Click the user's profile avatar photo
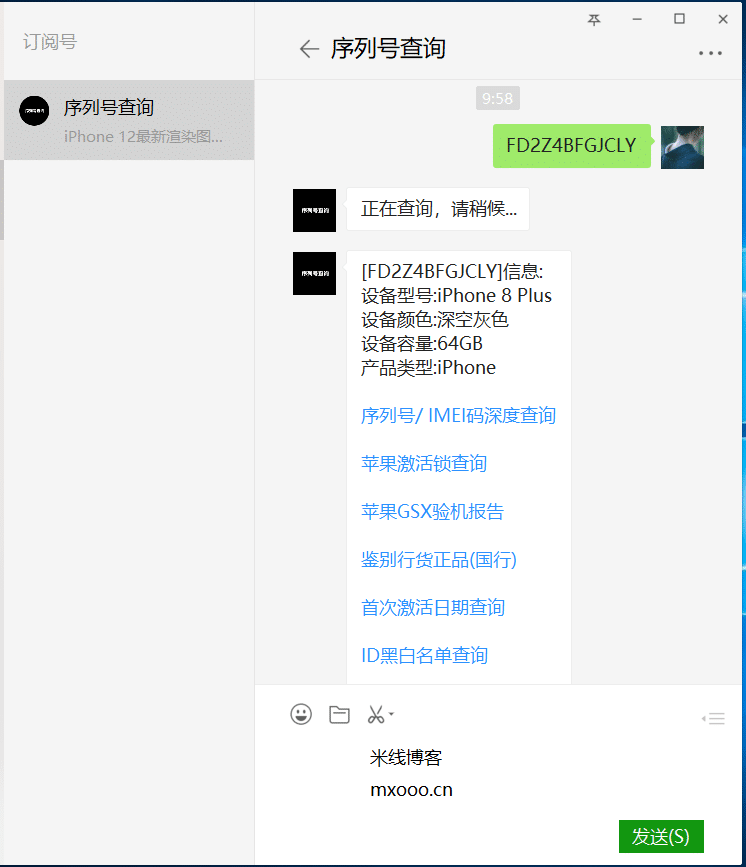Screen dimensions: 746x867 682,147
